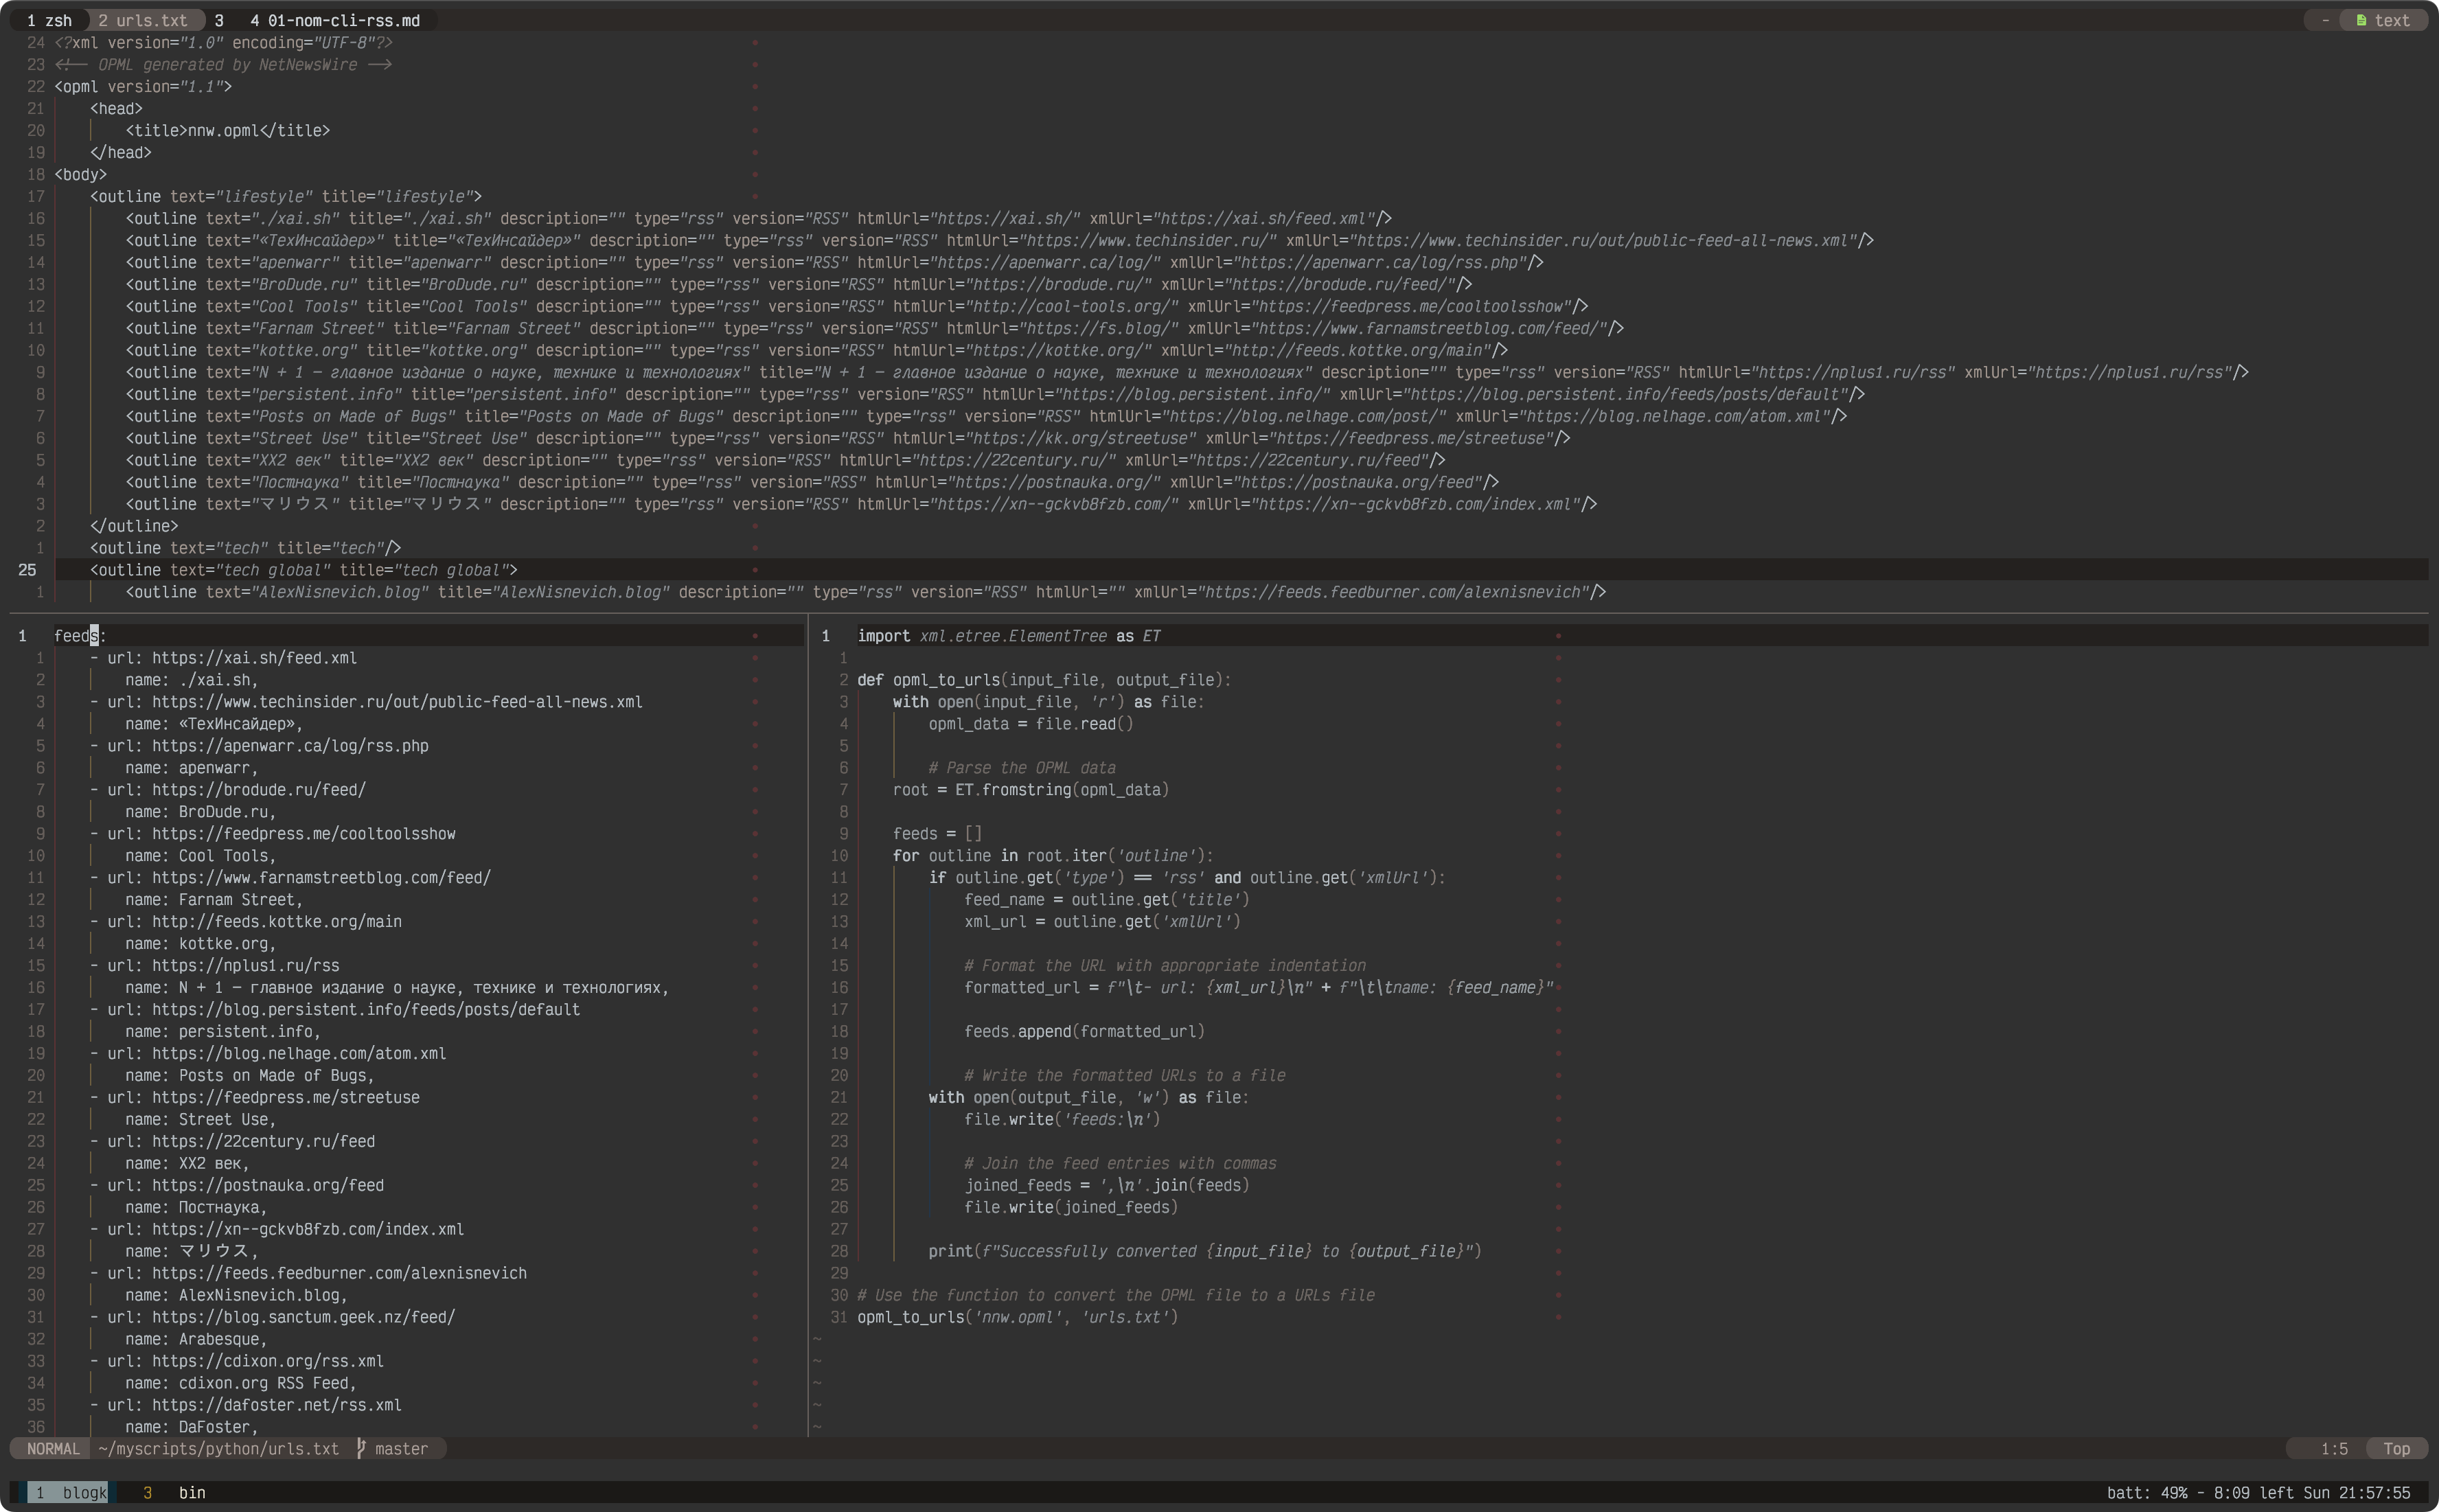
Task: Click 'name: cdixon.org RSS Feed,' line
Action: tap(240, 1383)
